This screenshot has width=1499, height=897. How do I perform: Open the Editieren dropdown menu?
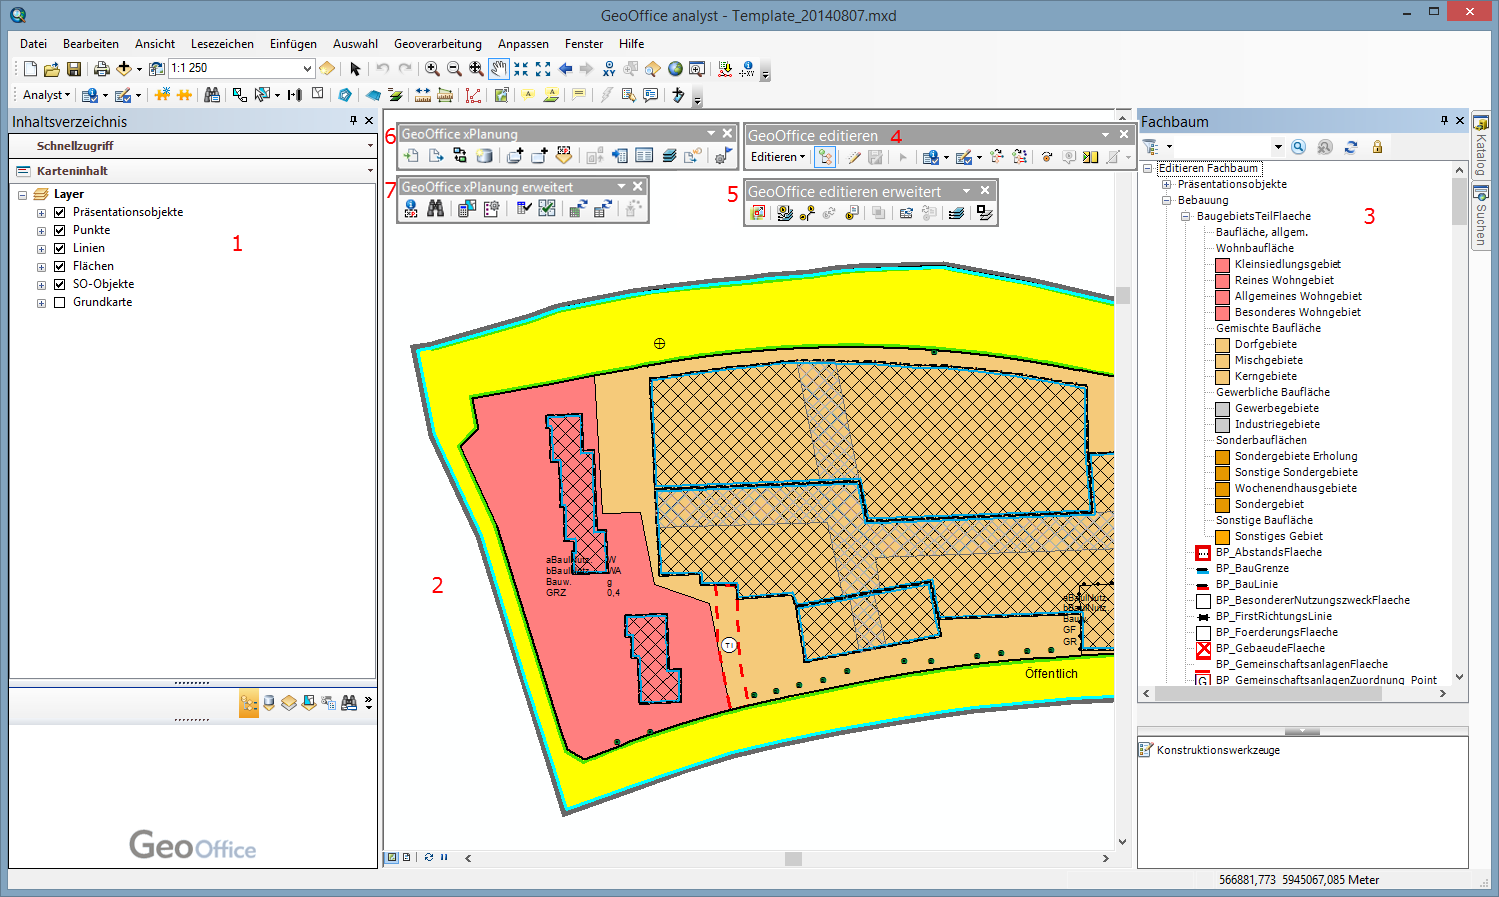[777, 157]
